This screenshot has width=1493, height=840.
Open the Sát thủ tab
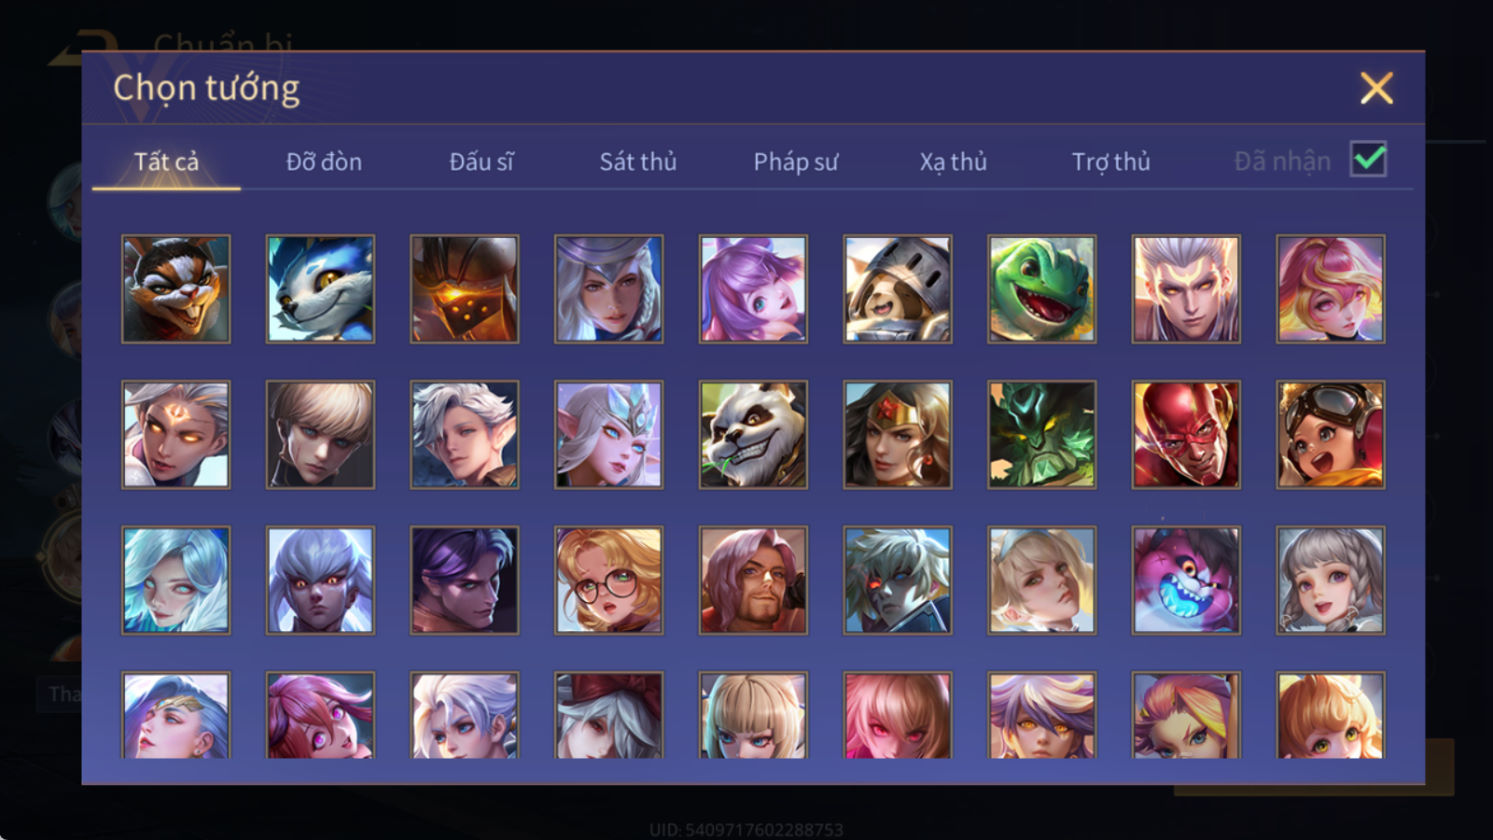pos(638,161)
